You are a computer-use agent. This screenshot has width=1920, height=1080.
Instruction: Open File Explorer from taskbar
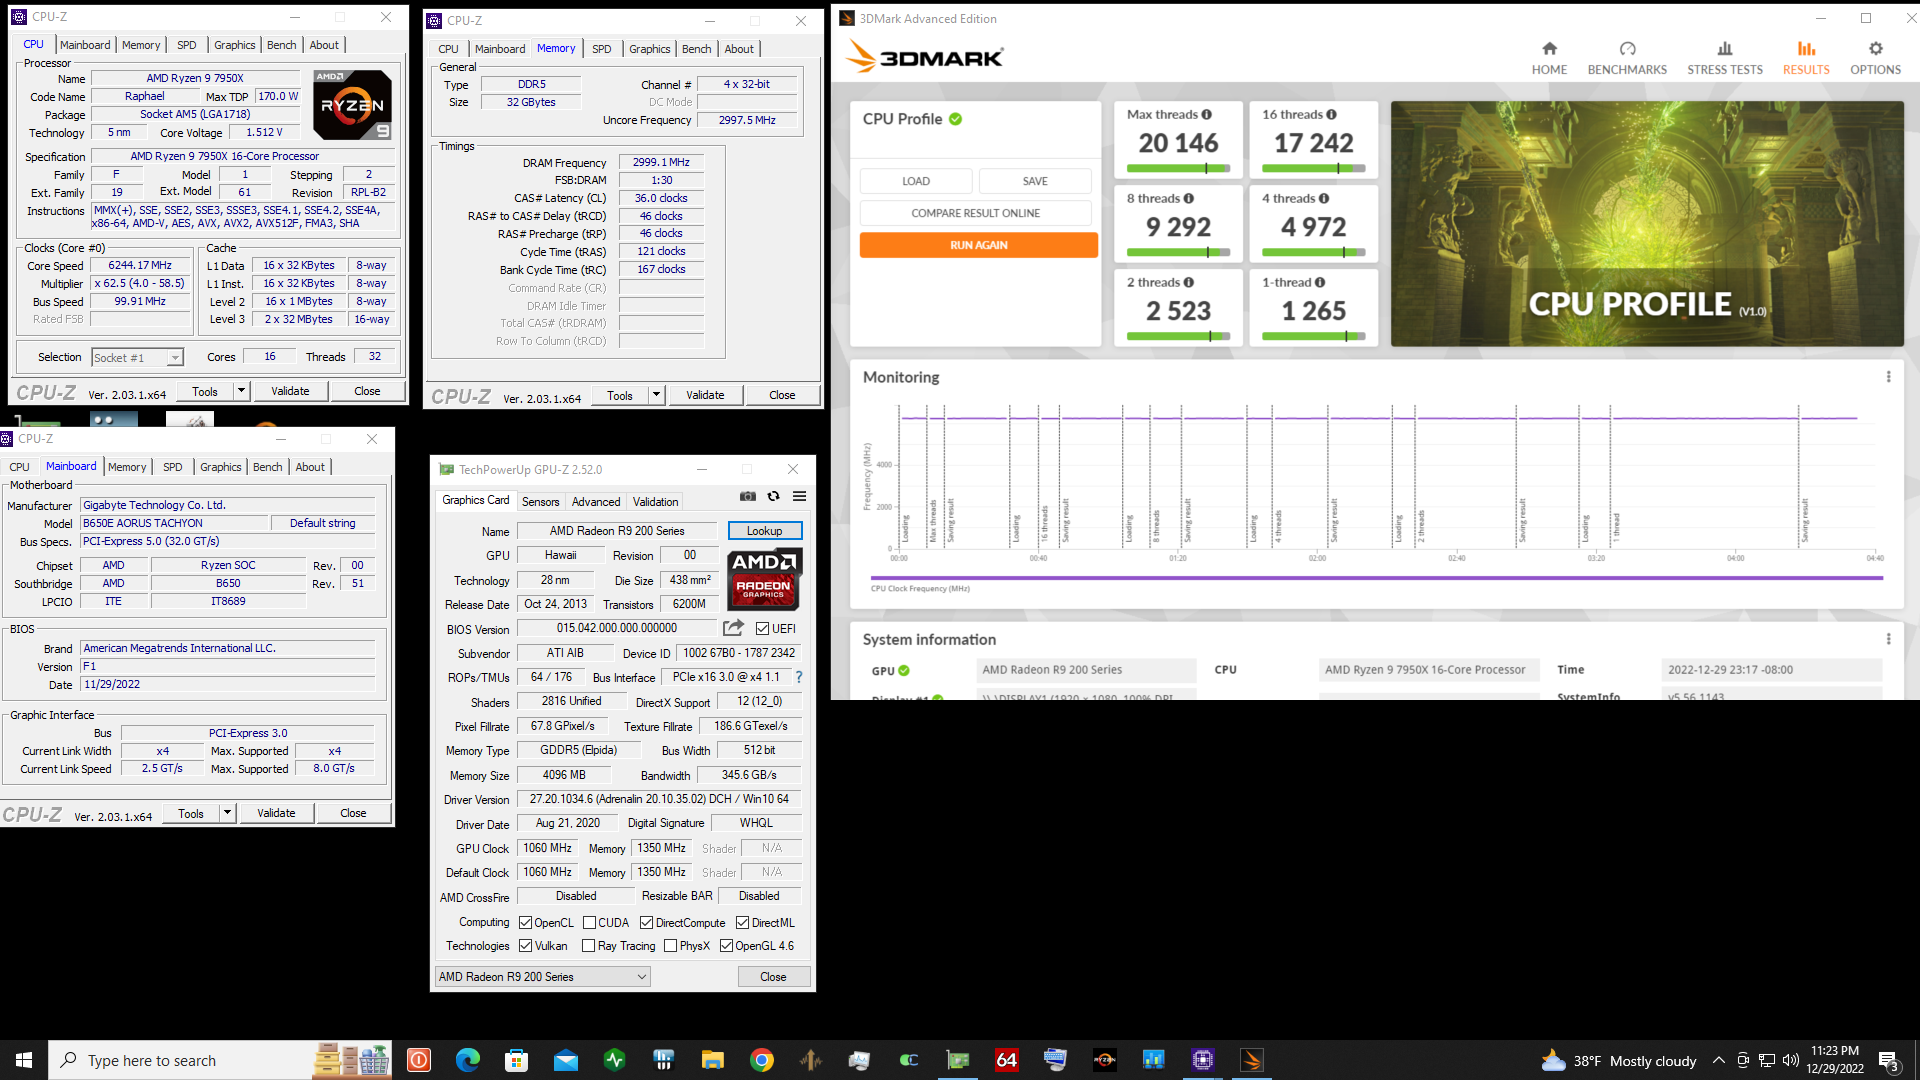click(712, 1060)
